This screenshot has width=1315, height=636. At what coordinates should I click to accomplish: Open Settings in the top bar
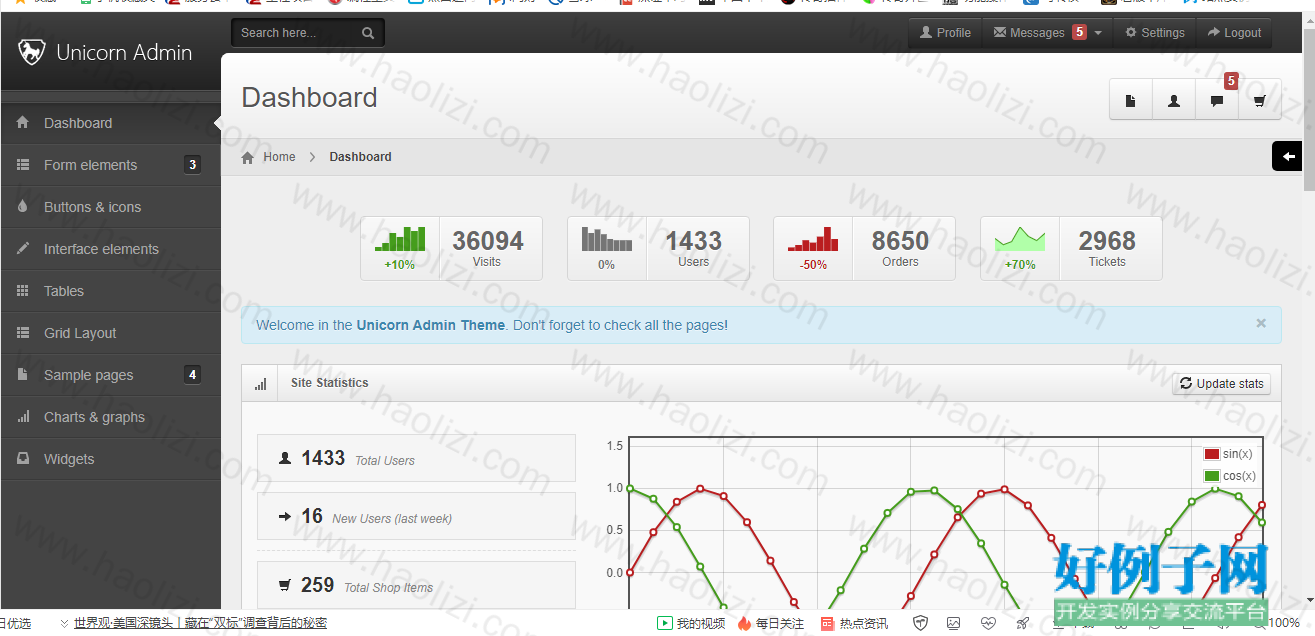(1155, 33)
